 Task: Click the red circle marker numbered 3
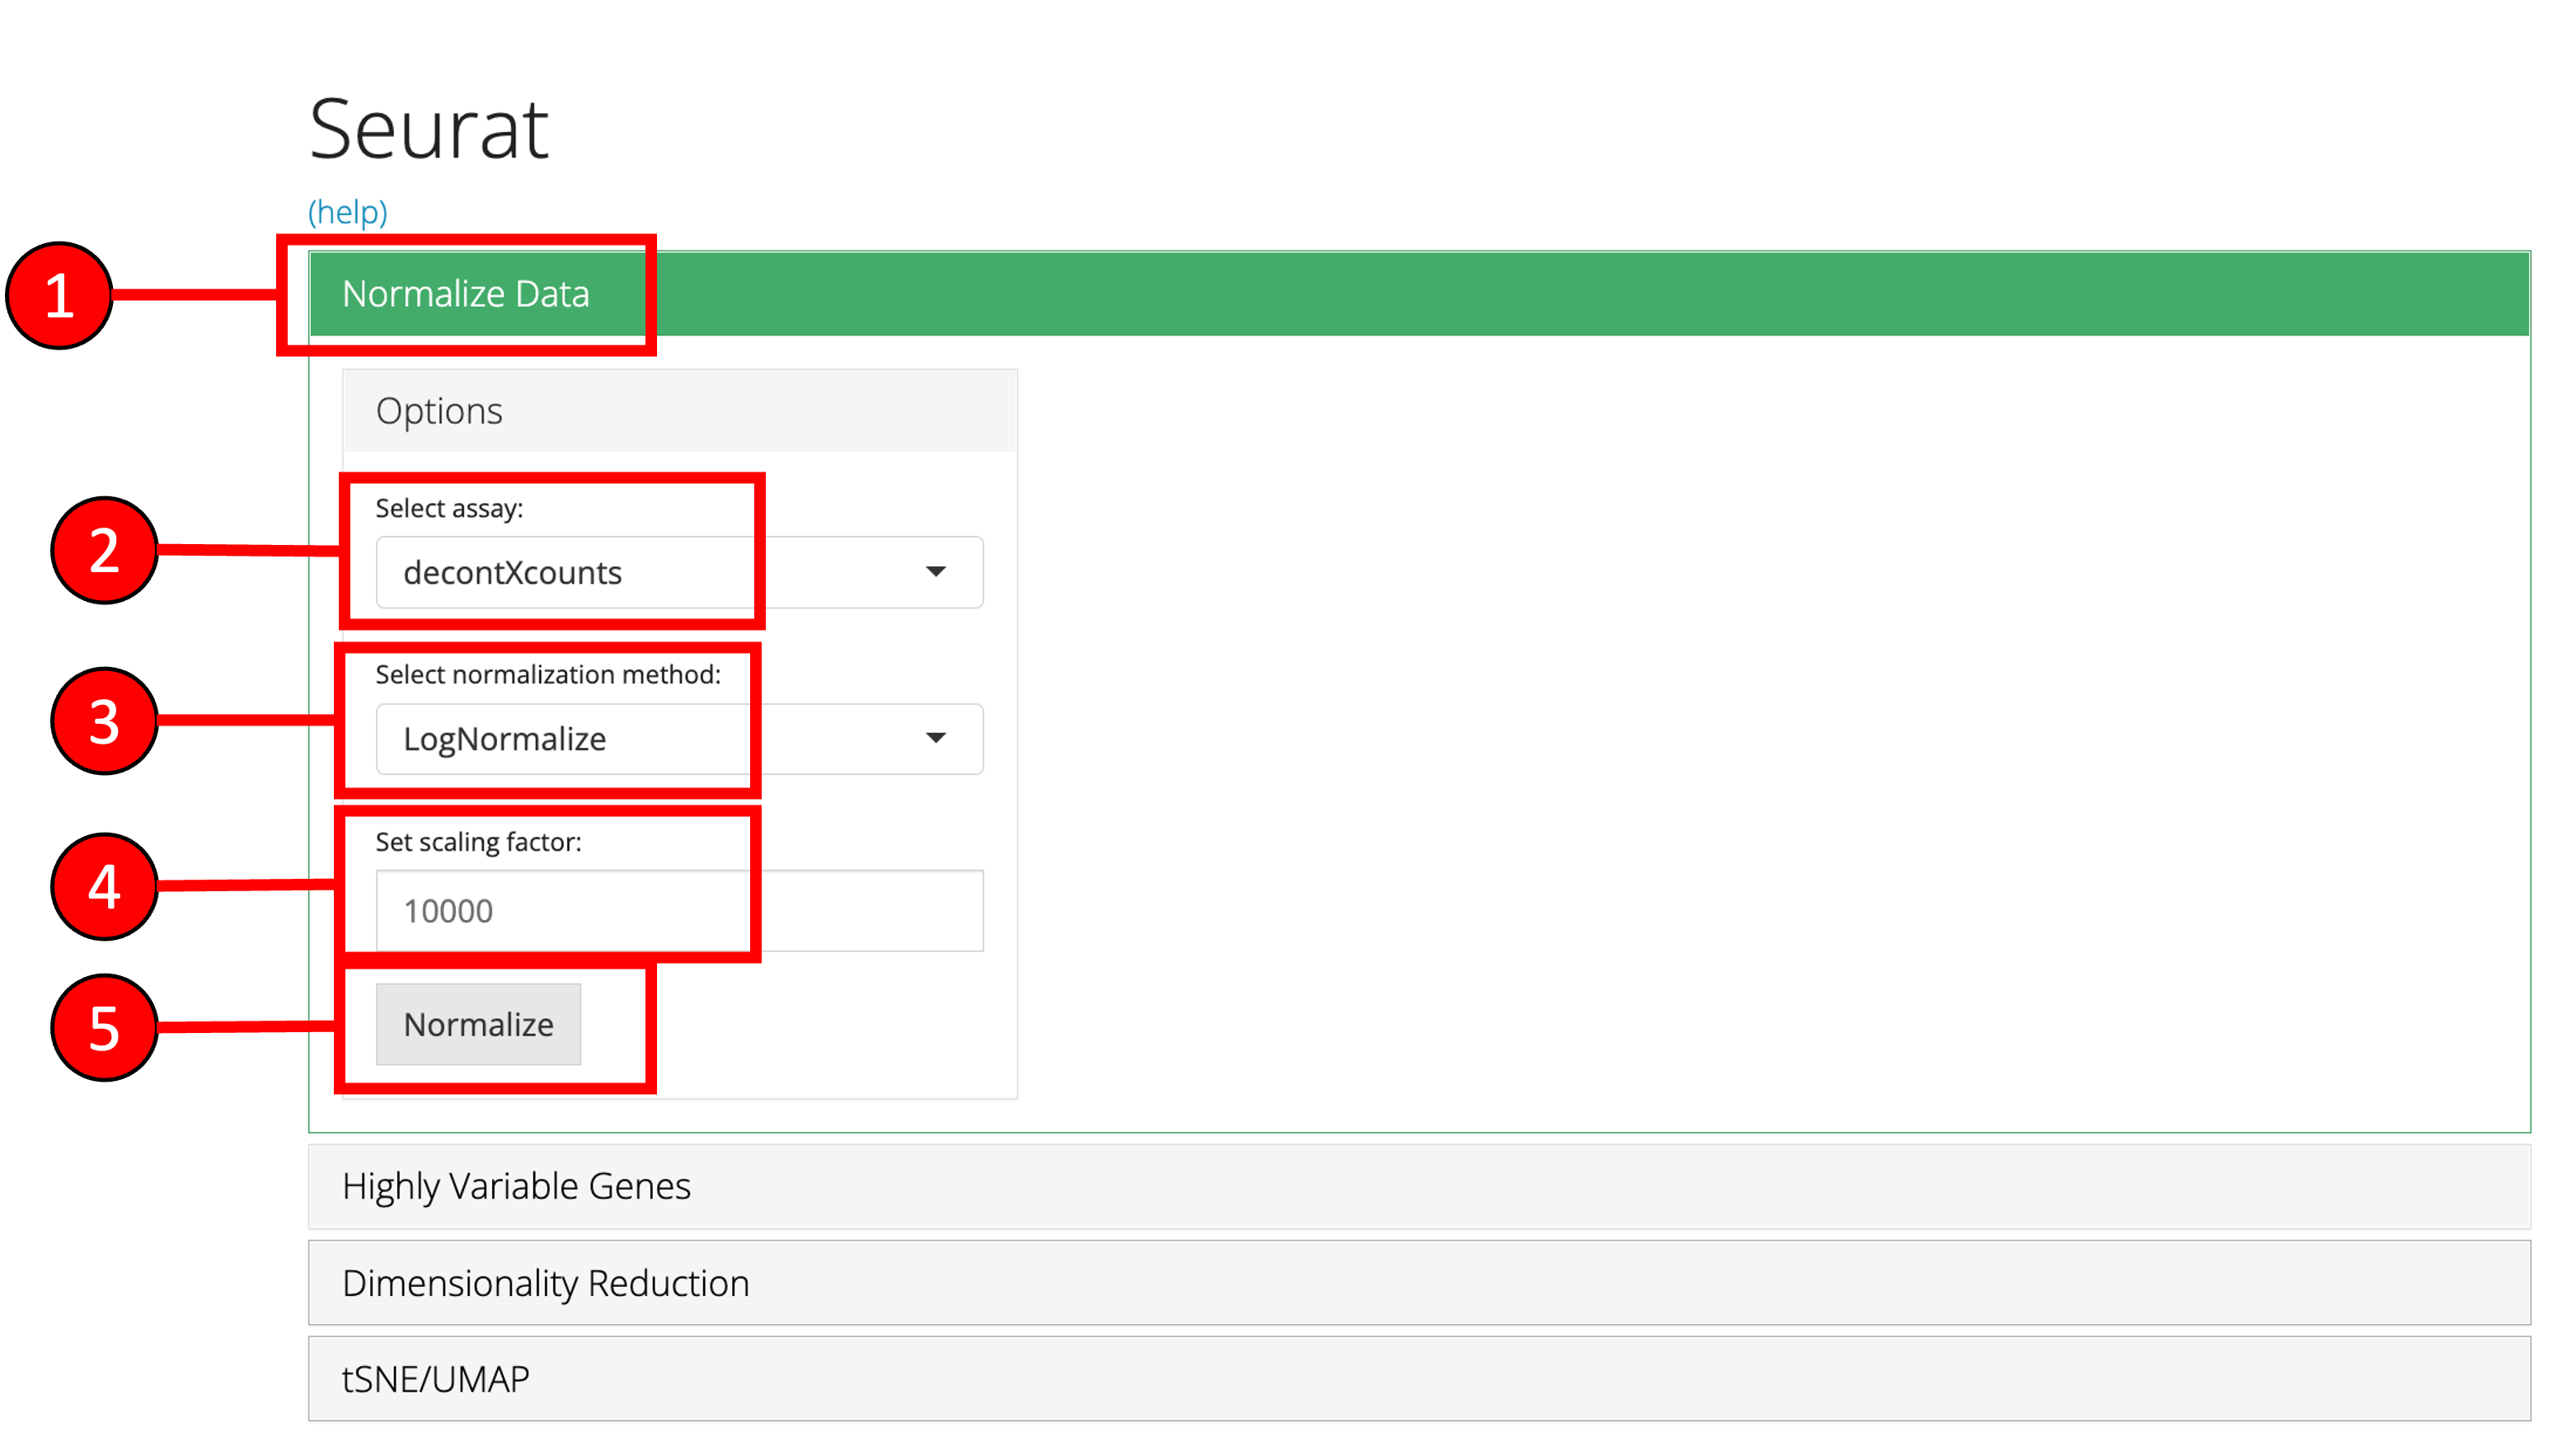(104, 721)
